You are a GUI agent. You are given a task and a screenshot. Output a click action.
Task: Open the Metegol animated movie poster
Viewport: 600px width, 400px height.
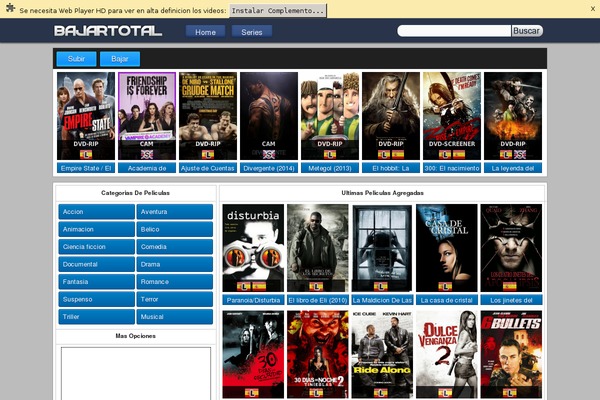tap(330, 116)
